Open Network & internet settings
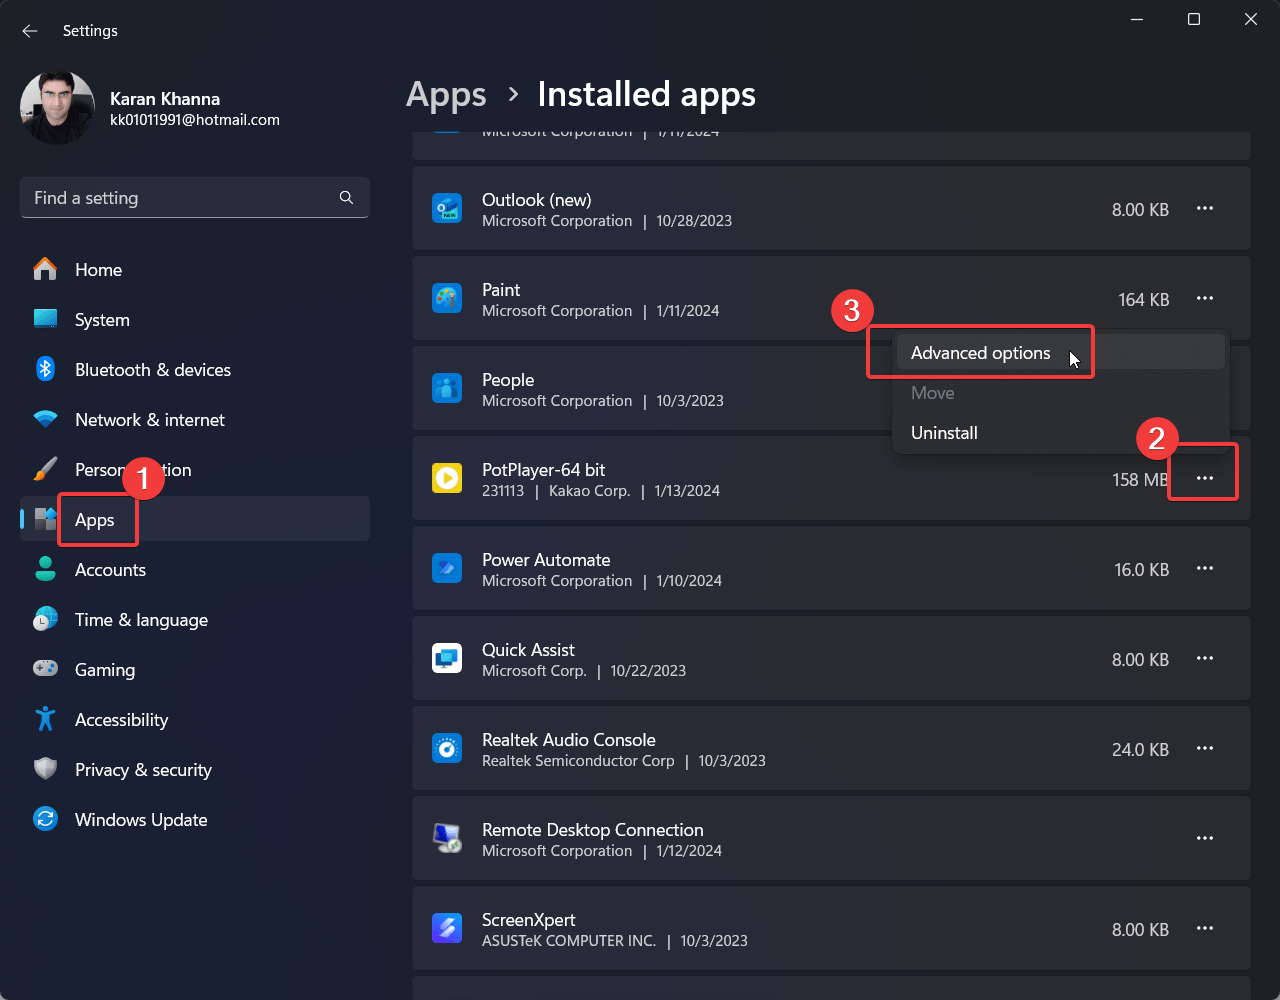Screen dimensions: 1280x1000 [x=149, y=420]
